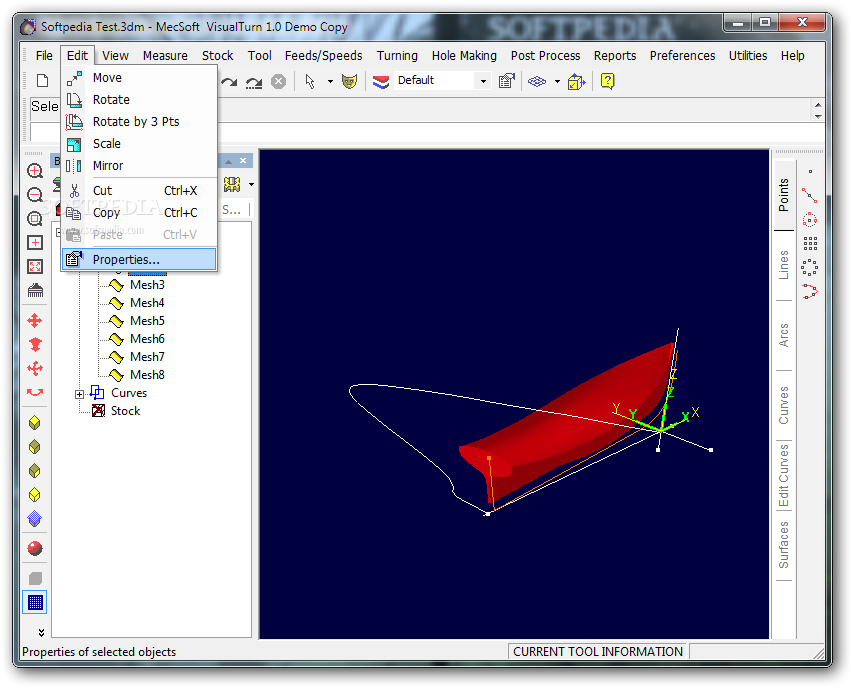Click the blue construction plane icon
Screen dimensions: 853x688
pos(537,82)
